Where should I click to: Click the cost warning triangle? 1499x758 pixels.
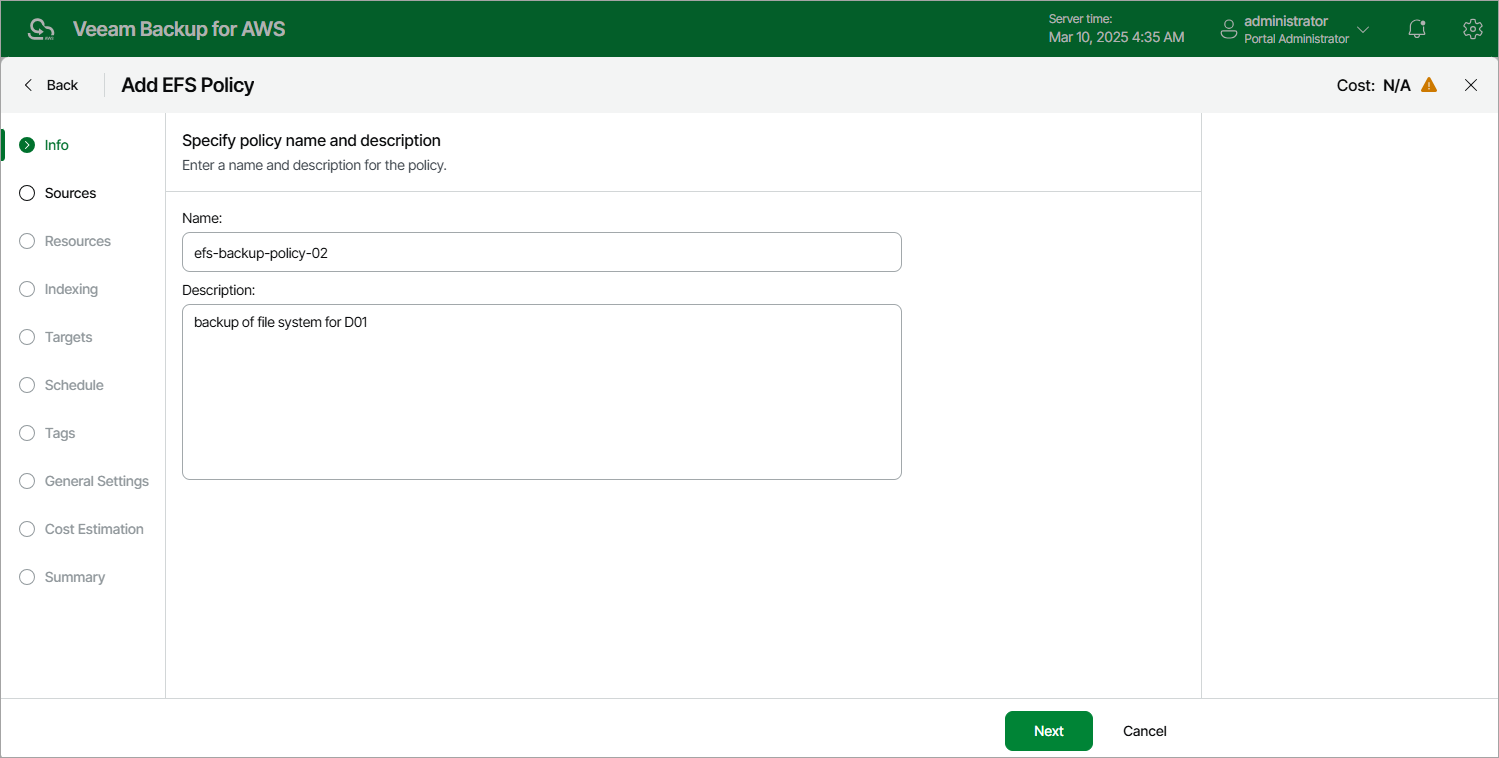pyautogui.click(x=1428, y=85)
